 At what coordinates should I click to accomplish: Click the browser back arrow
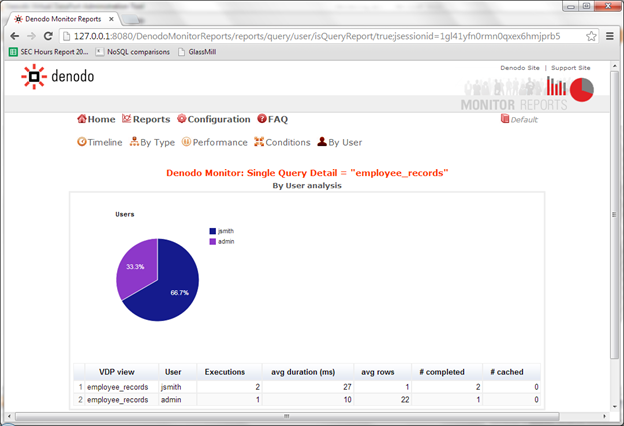tap(15, 36)
